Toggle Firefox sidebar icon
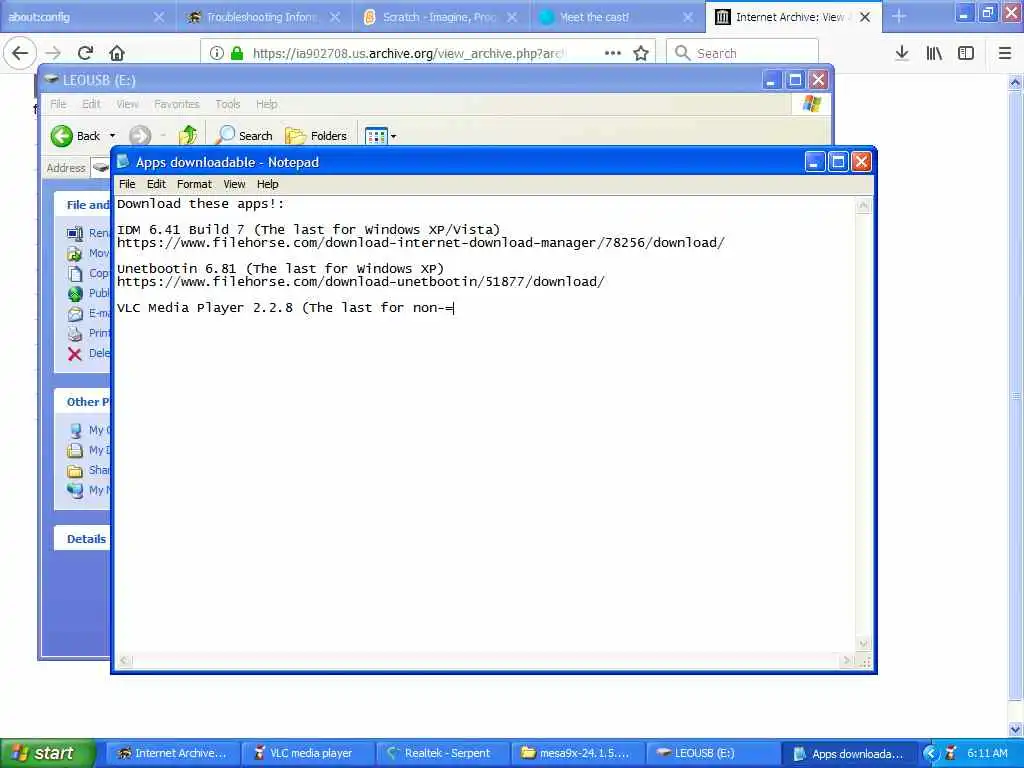The width and height of the screenshot is (1024, 768). pyautogui.click(x=966, y=53)
